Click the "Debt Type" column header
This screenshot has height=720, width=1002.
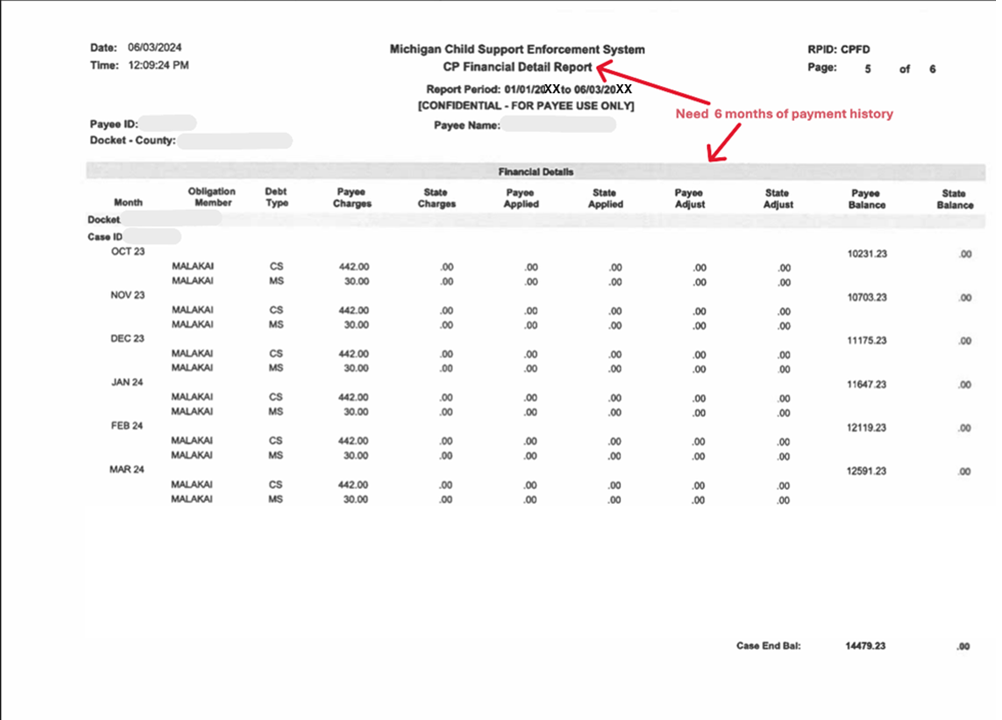pyautogui.click(x=276, y=197)
